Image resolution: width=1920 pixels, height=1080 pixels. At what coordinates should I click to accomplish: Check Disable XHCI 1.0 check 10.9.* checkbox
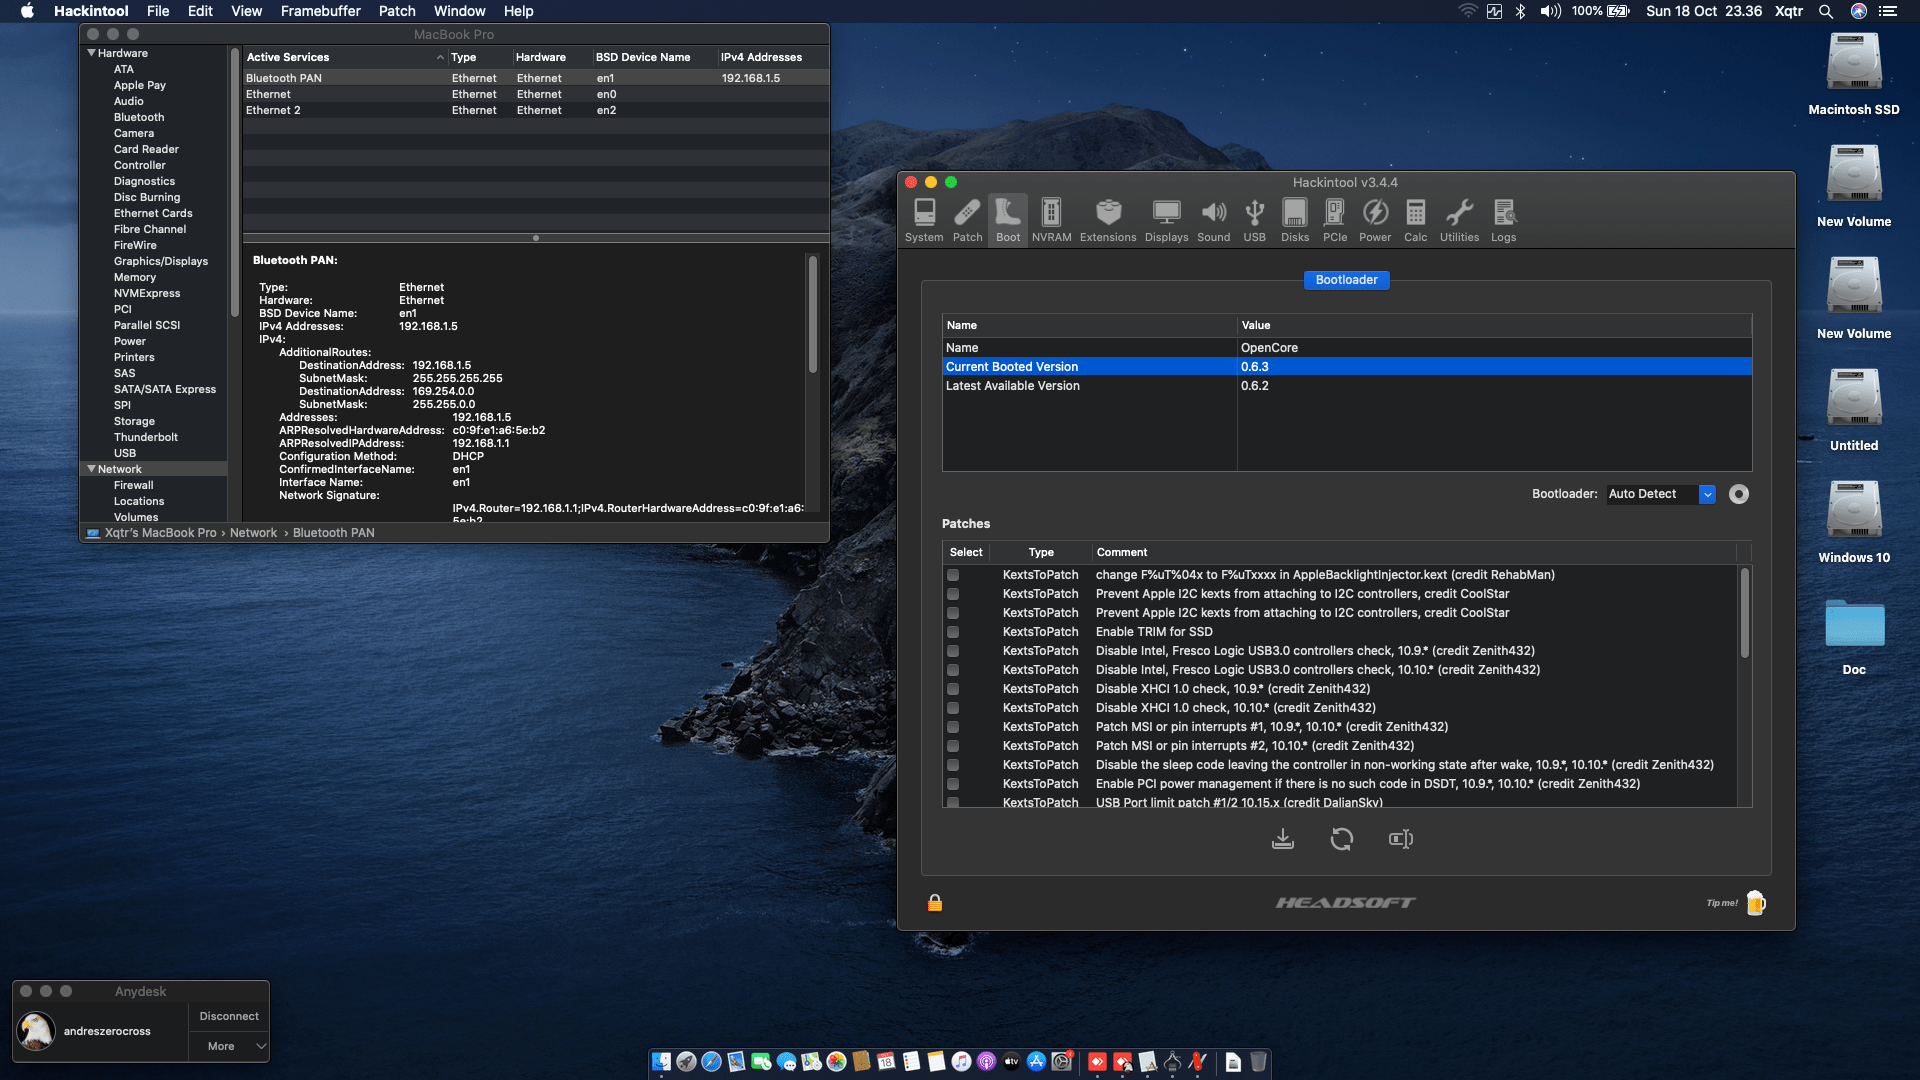coord(953,689)
